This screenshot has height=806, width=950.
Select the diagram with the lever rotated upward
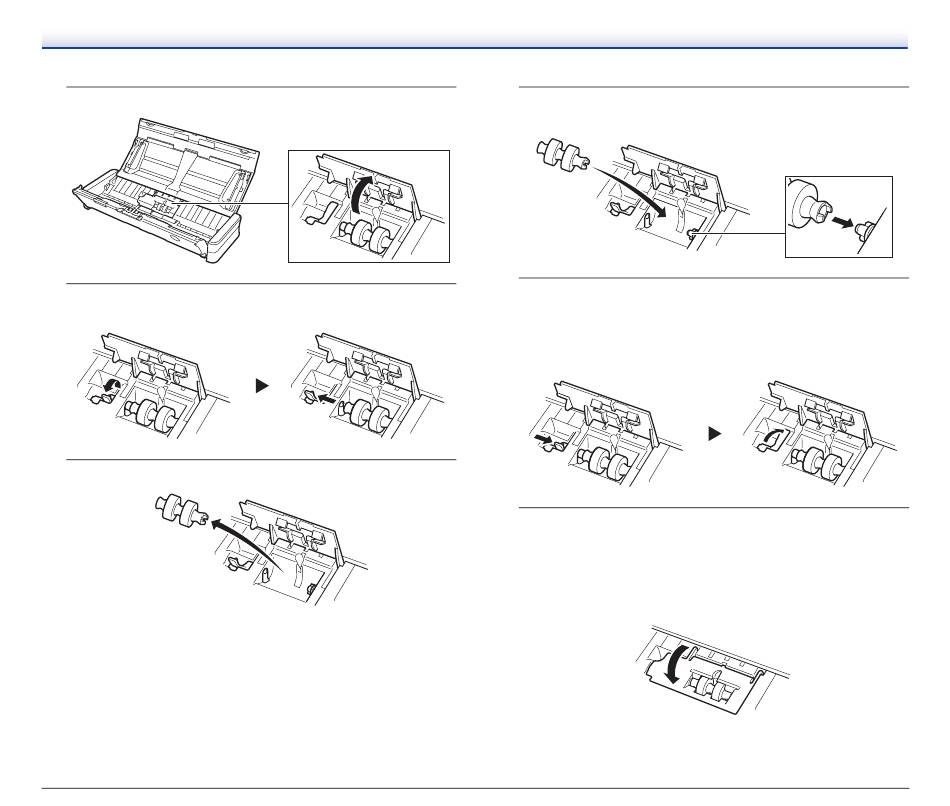coord(820,433)
